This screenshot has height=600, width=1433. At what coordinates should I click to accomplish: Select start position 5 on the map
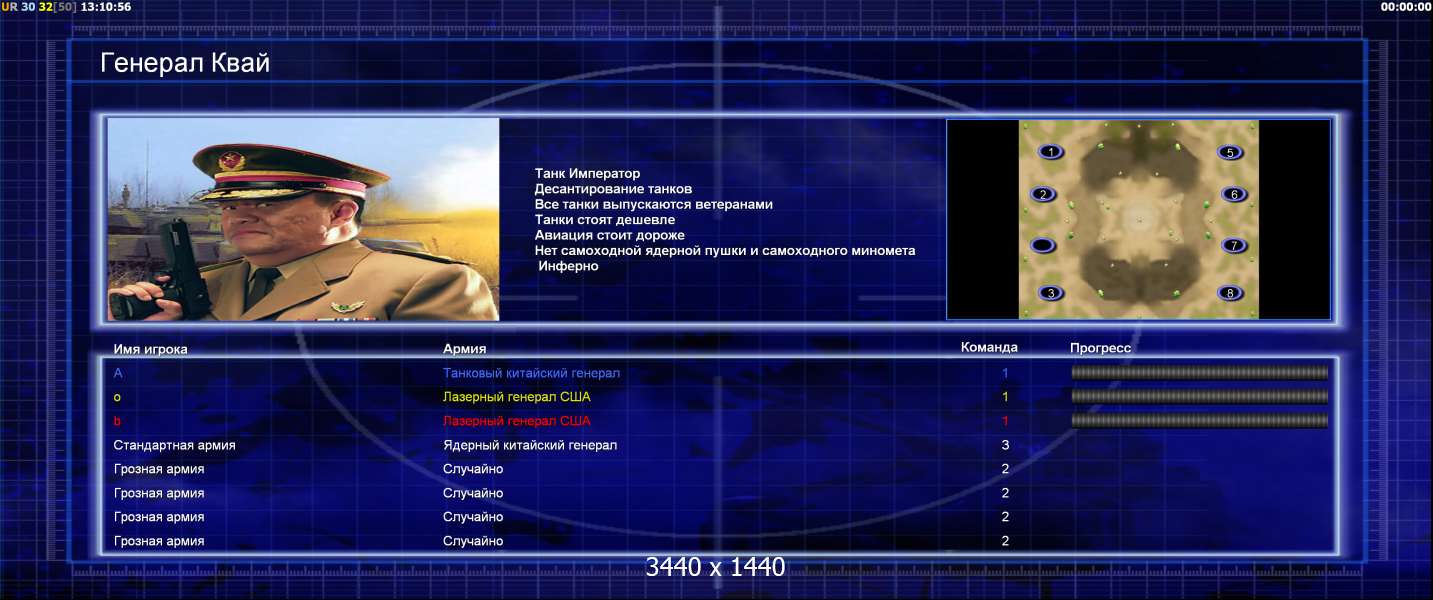point(1230,152)
